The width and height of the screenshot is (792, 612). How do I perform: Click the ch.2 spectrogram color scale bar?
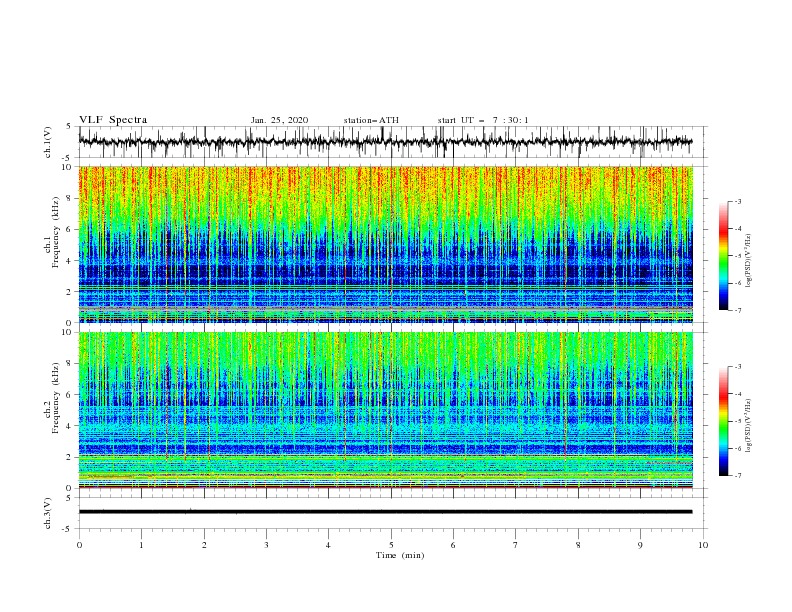pyautogui.click(x=723, y=421)
